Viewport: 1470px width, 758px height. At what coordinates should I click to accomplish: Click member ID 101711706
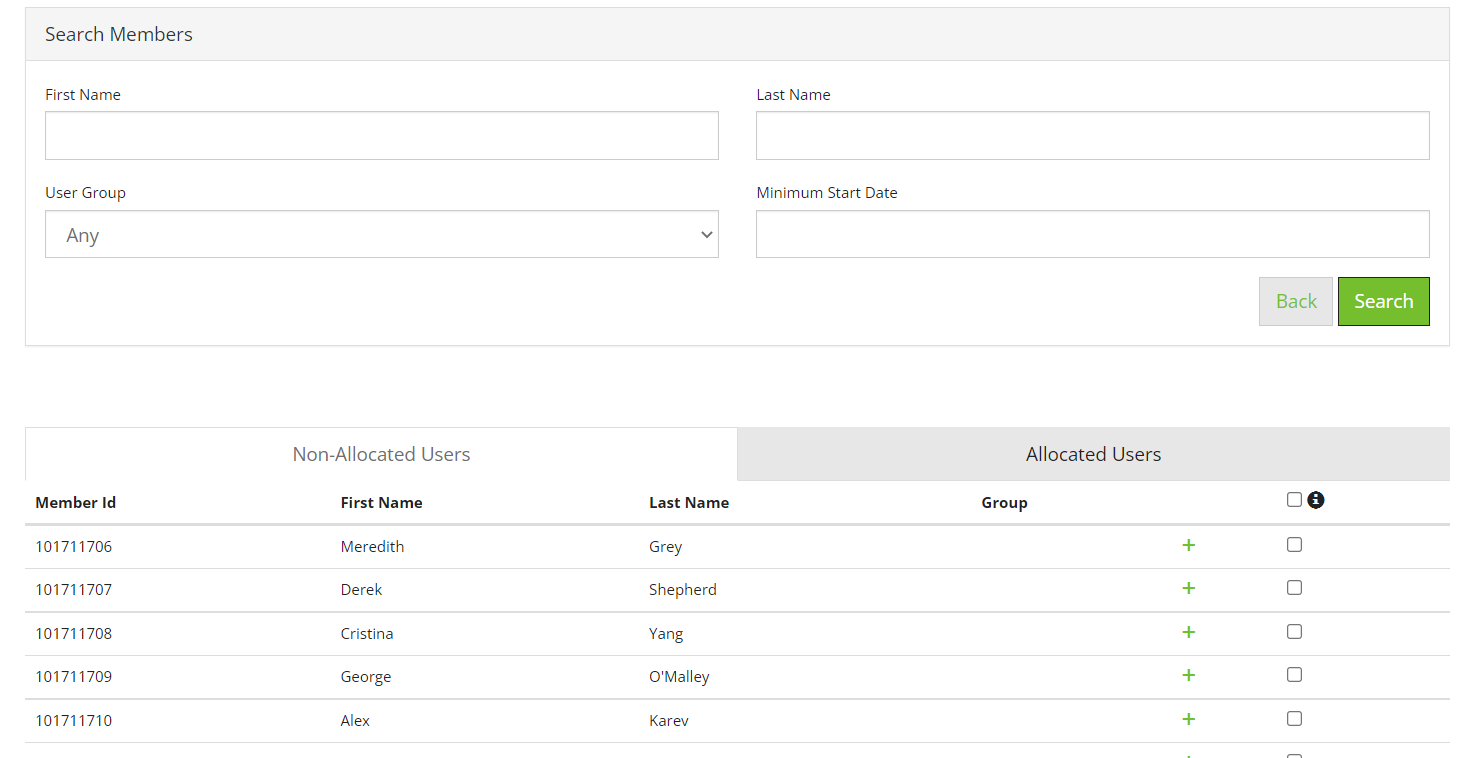click(x=74, y=546)
